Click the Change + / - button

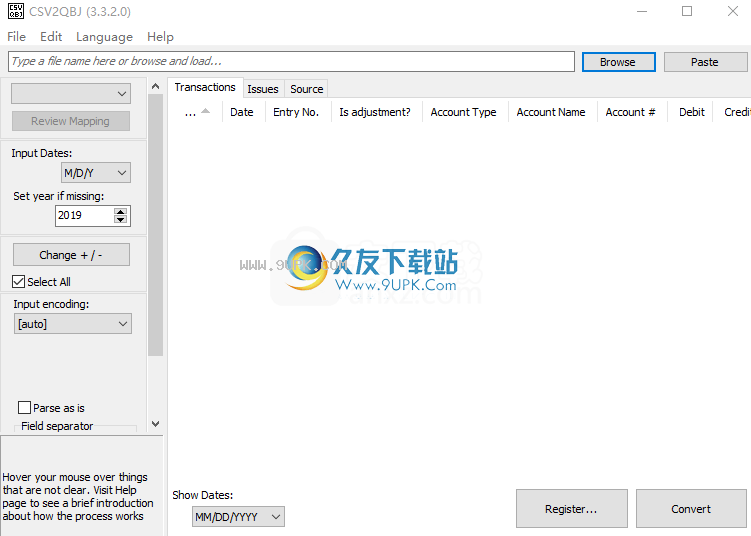71,255
